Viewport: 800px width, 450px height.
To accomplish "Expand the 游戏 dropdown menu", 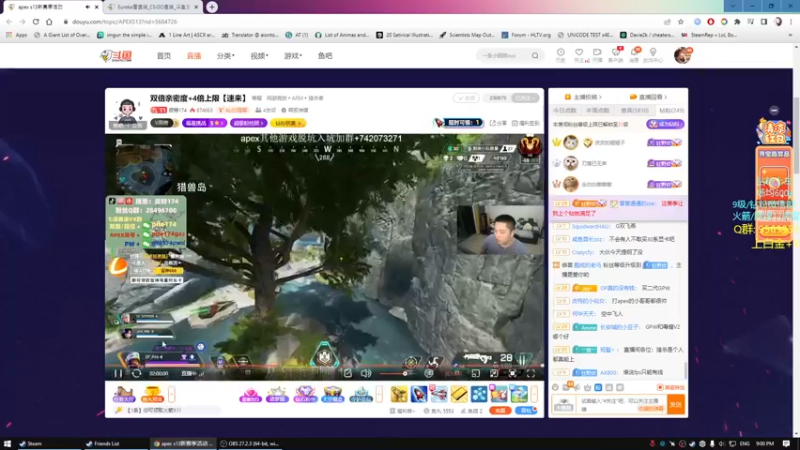I will pos(293,56).
